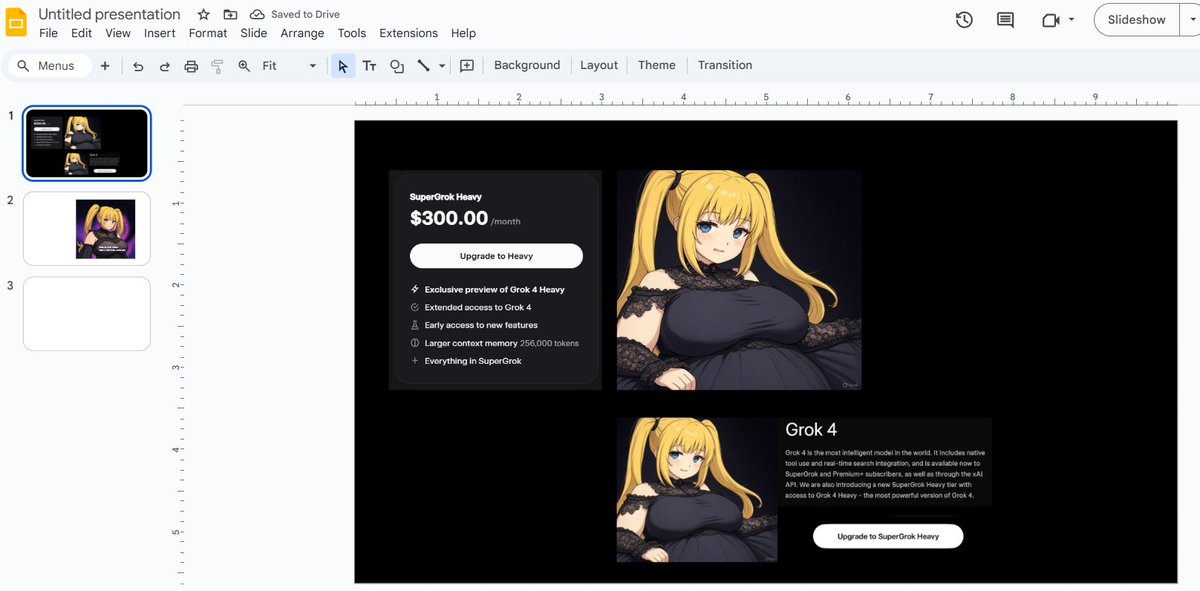Insert a comment using the comment icon
Viewport: 1200px width, 591px height.
[466, 65]
